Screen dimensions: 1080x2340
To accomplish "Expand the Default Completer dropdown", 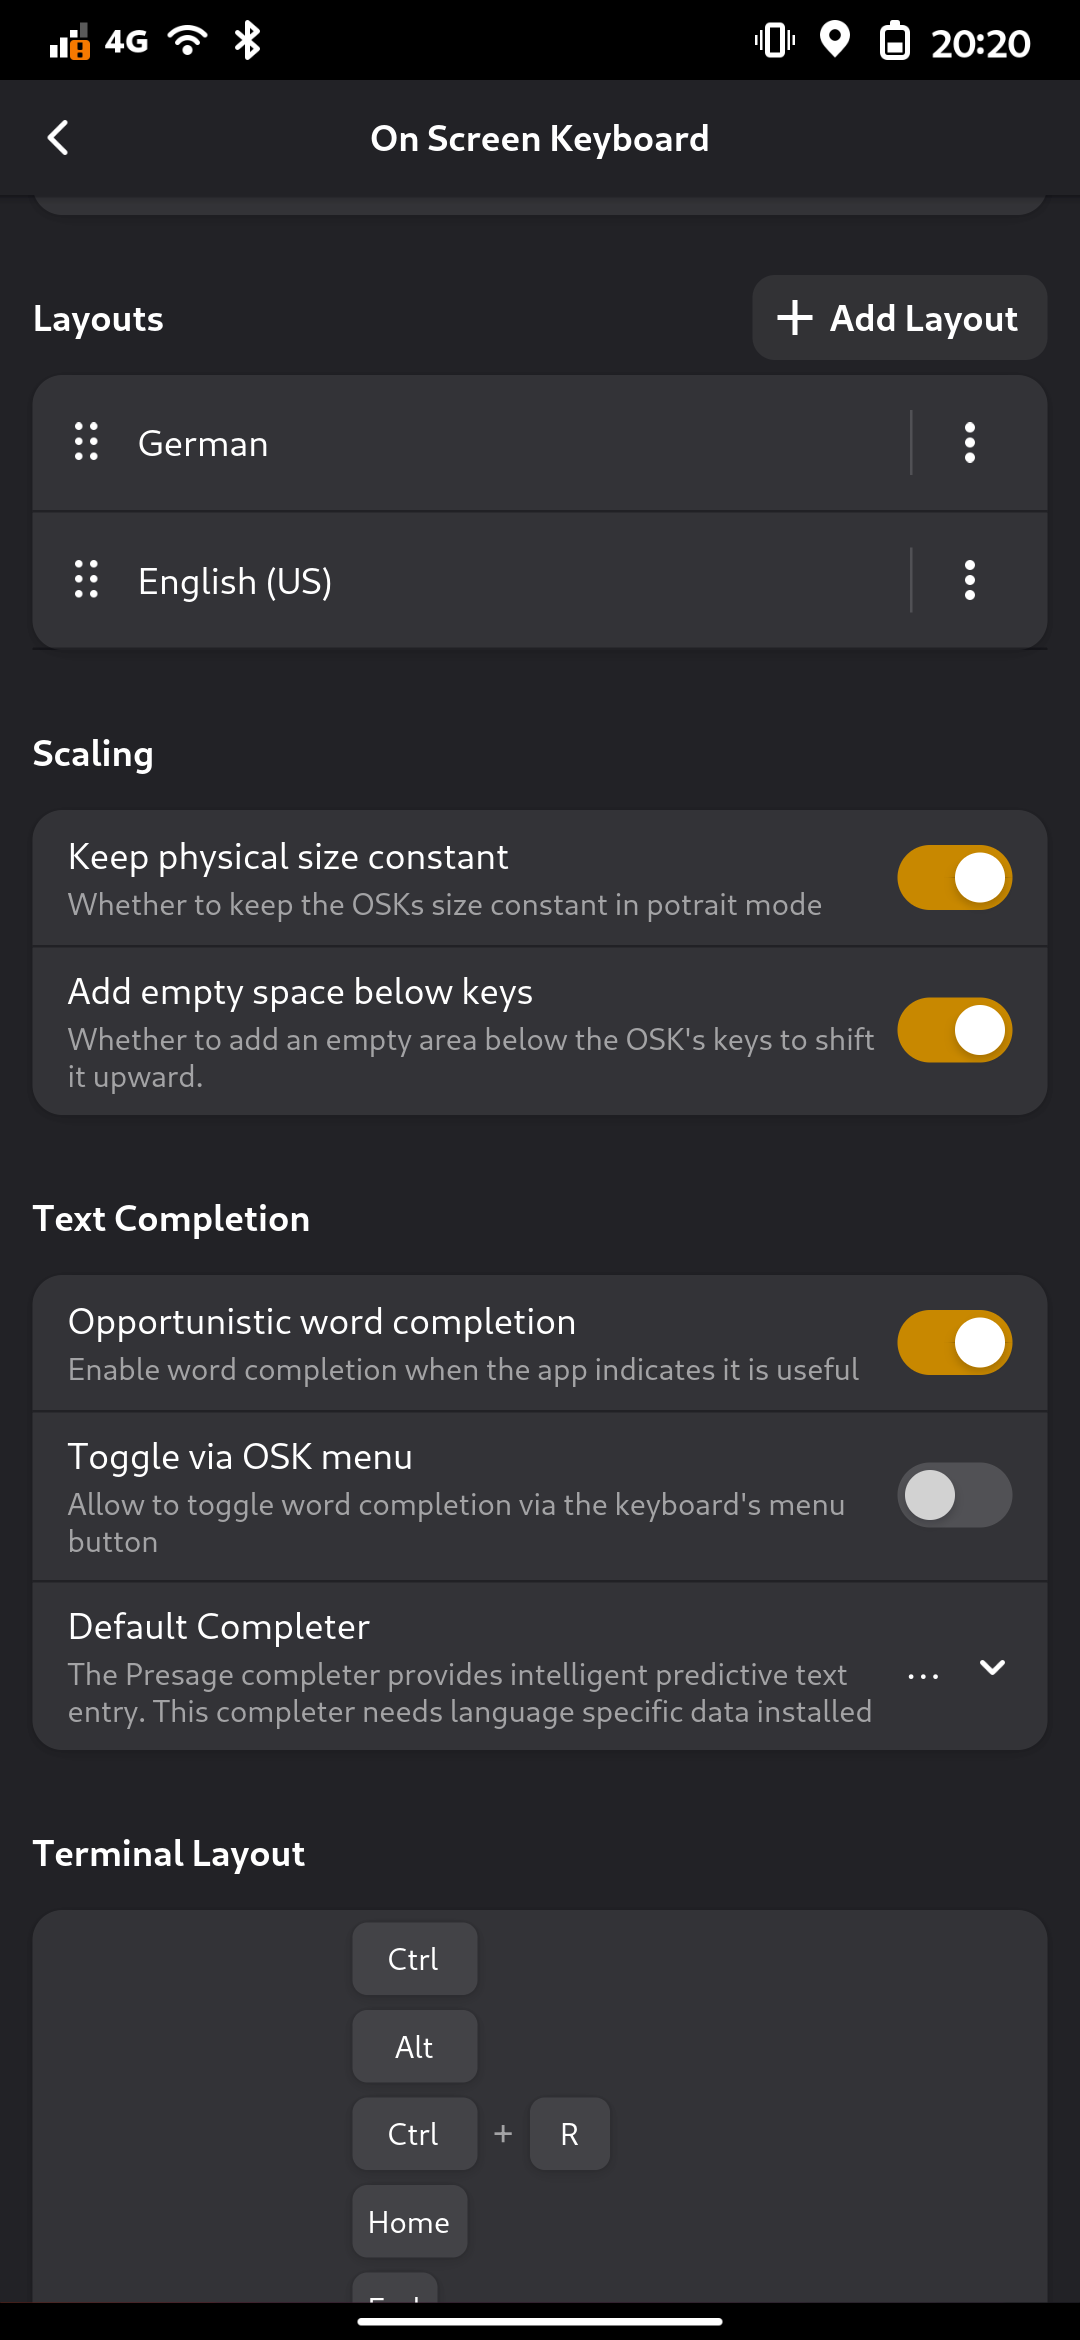I will click(991, 1667).
